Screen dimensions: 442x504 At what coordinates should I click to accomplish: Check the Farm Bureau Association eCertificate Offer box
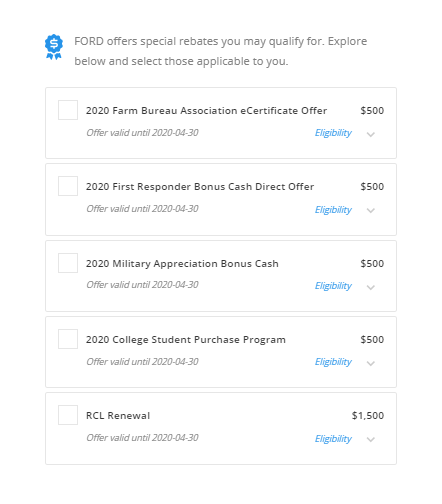tap(68, 110)
